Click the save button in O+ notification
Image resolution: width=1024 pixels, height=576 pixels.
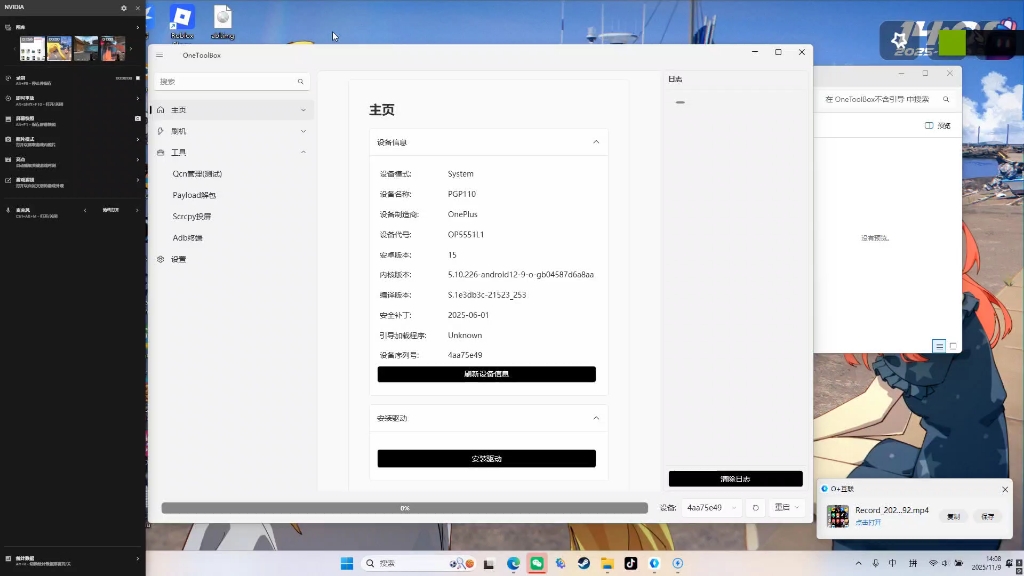pos(987,517)
